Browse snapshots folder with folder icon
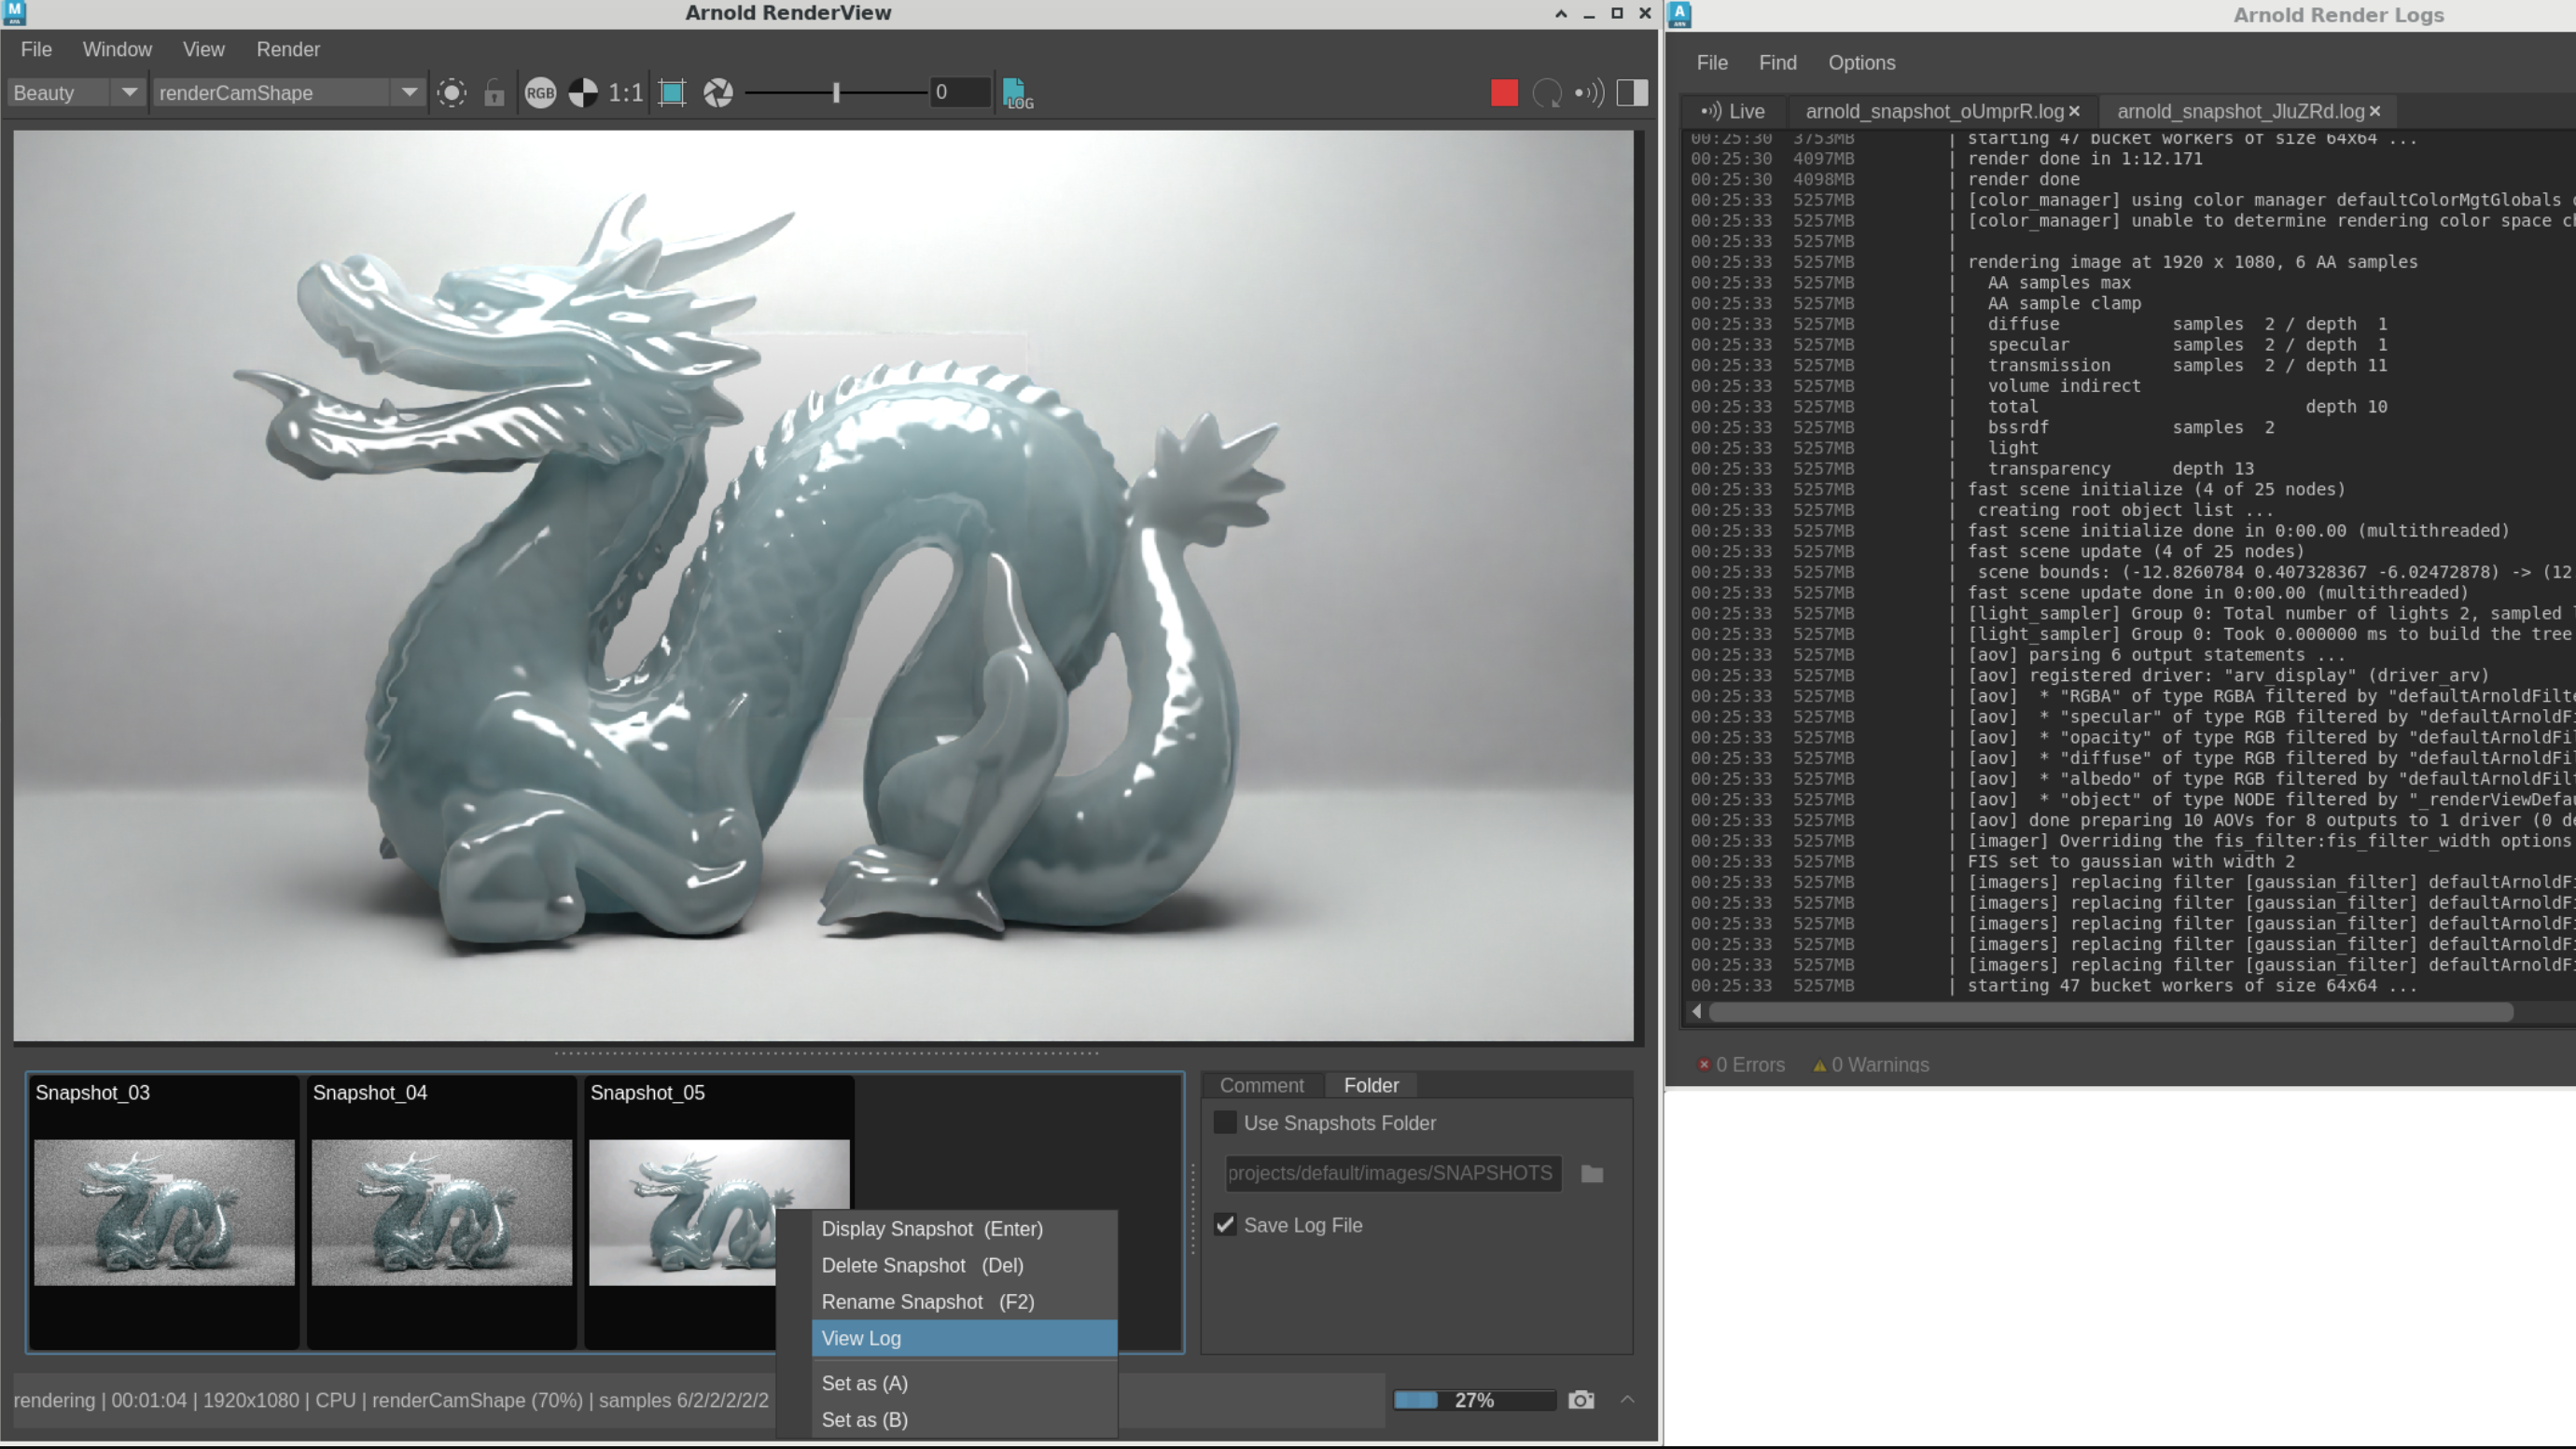 [1592, 1174]
